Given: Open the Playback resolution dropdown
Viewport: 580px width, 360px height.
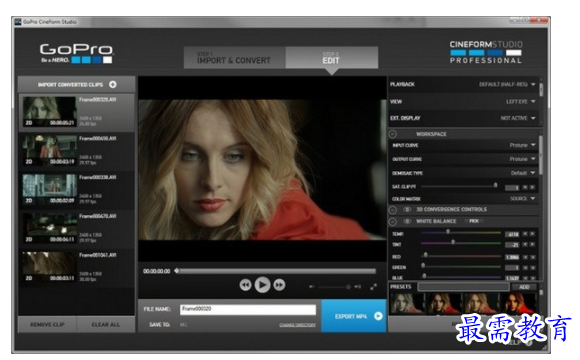Looking at the screenshot, I should (x=507, y=84).
